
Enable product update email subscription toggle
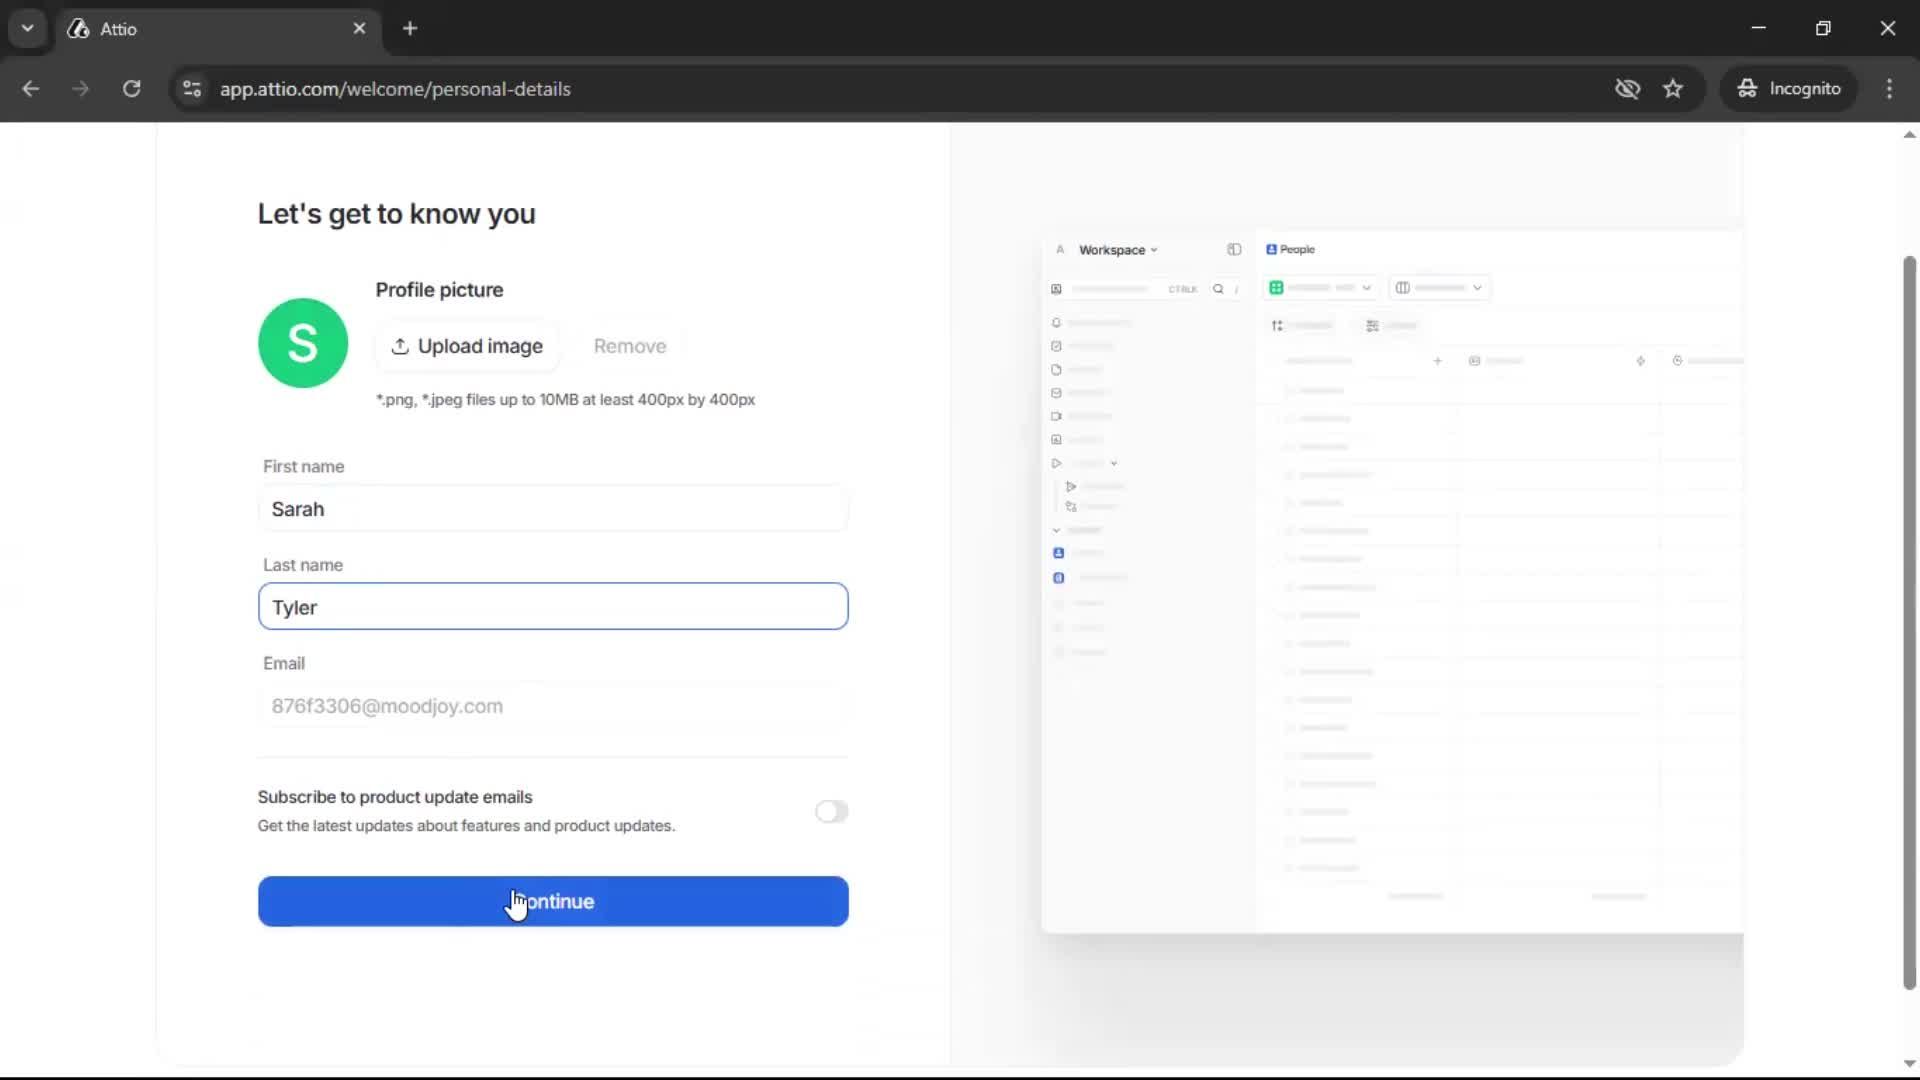click(x=831, y=811)
